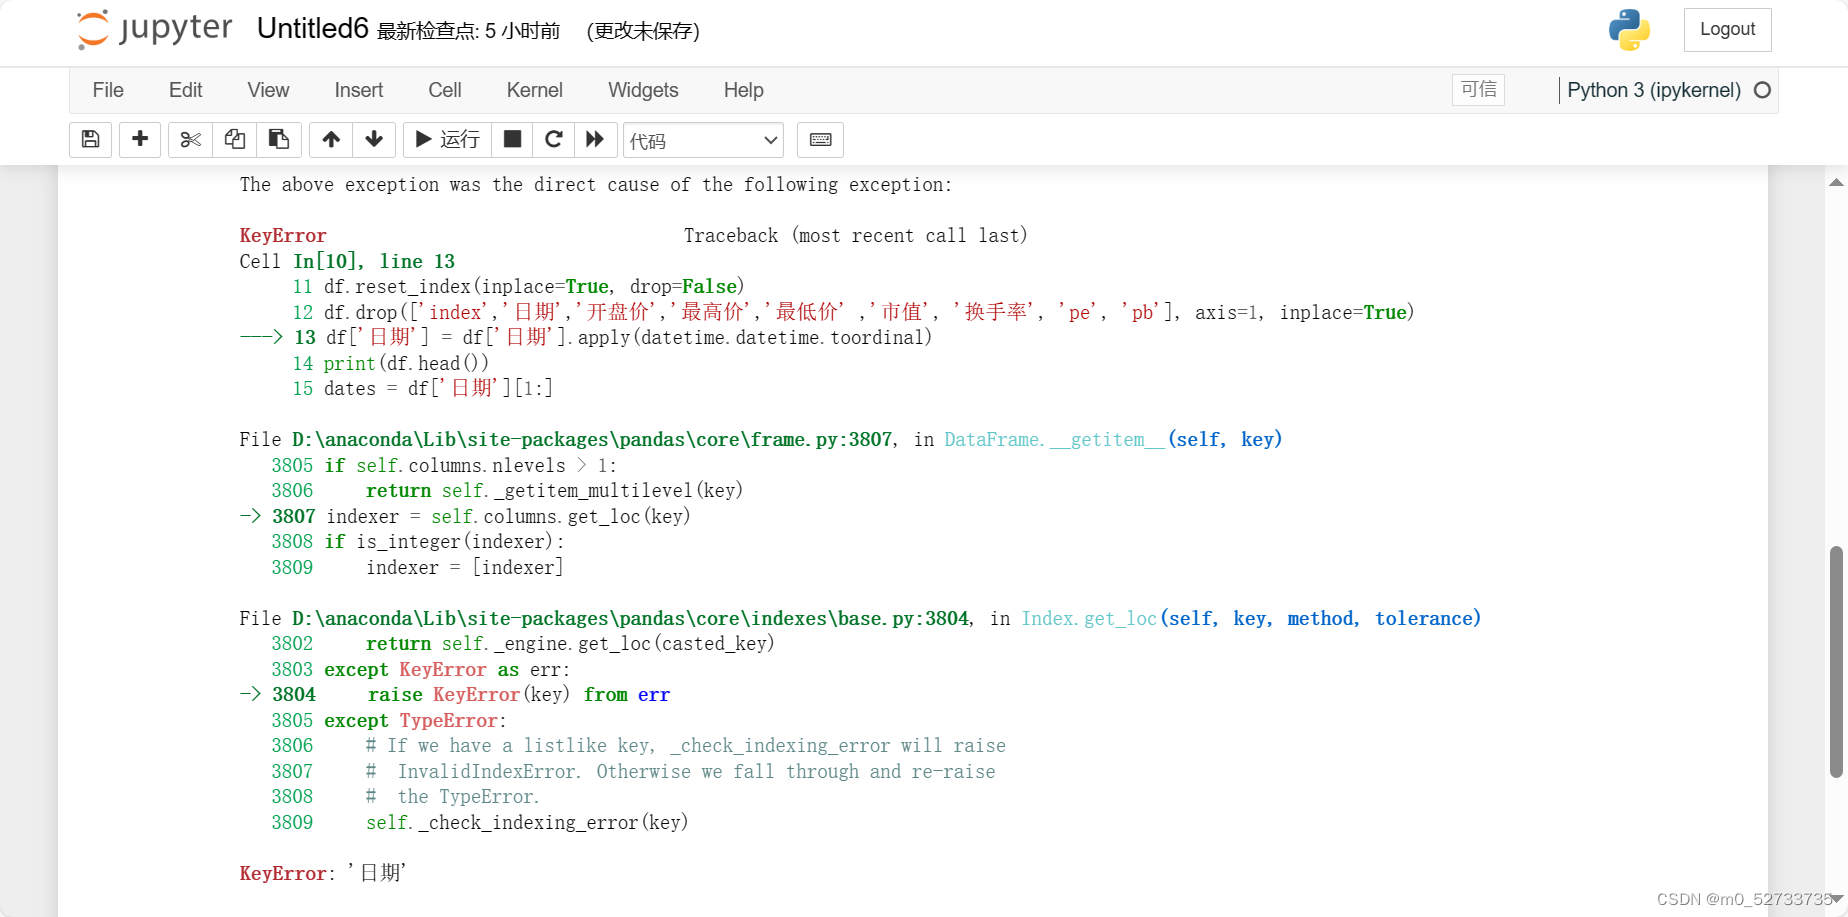Cut the selected cell
Screen dimensions: 1848x917
tap(189, 140)
